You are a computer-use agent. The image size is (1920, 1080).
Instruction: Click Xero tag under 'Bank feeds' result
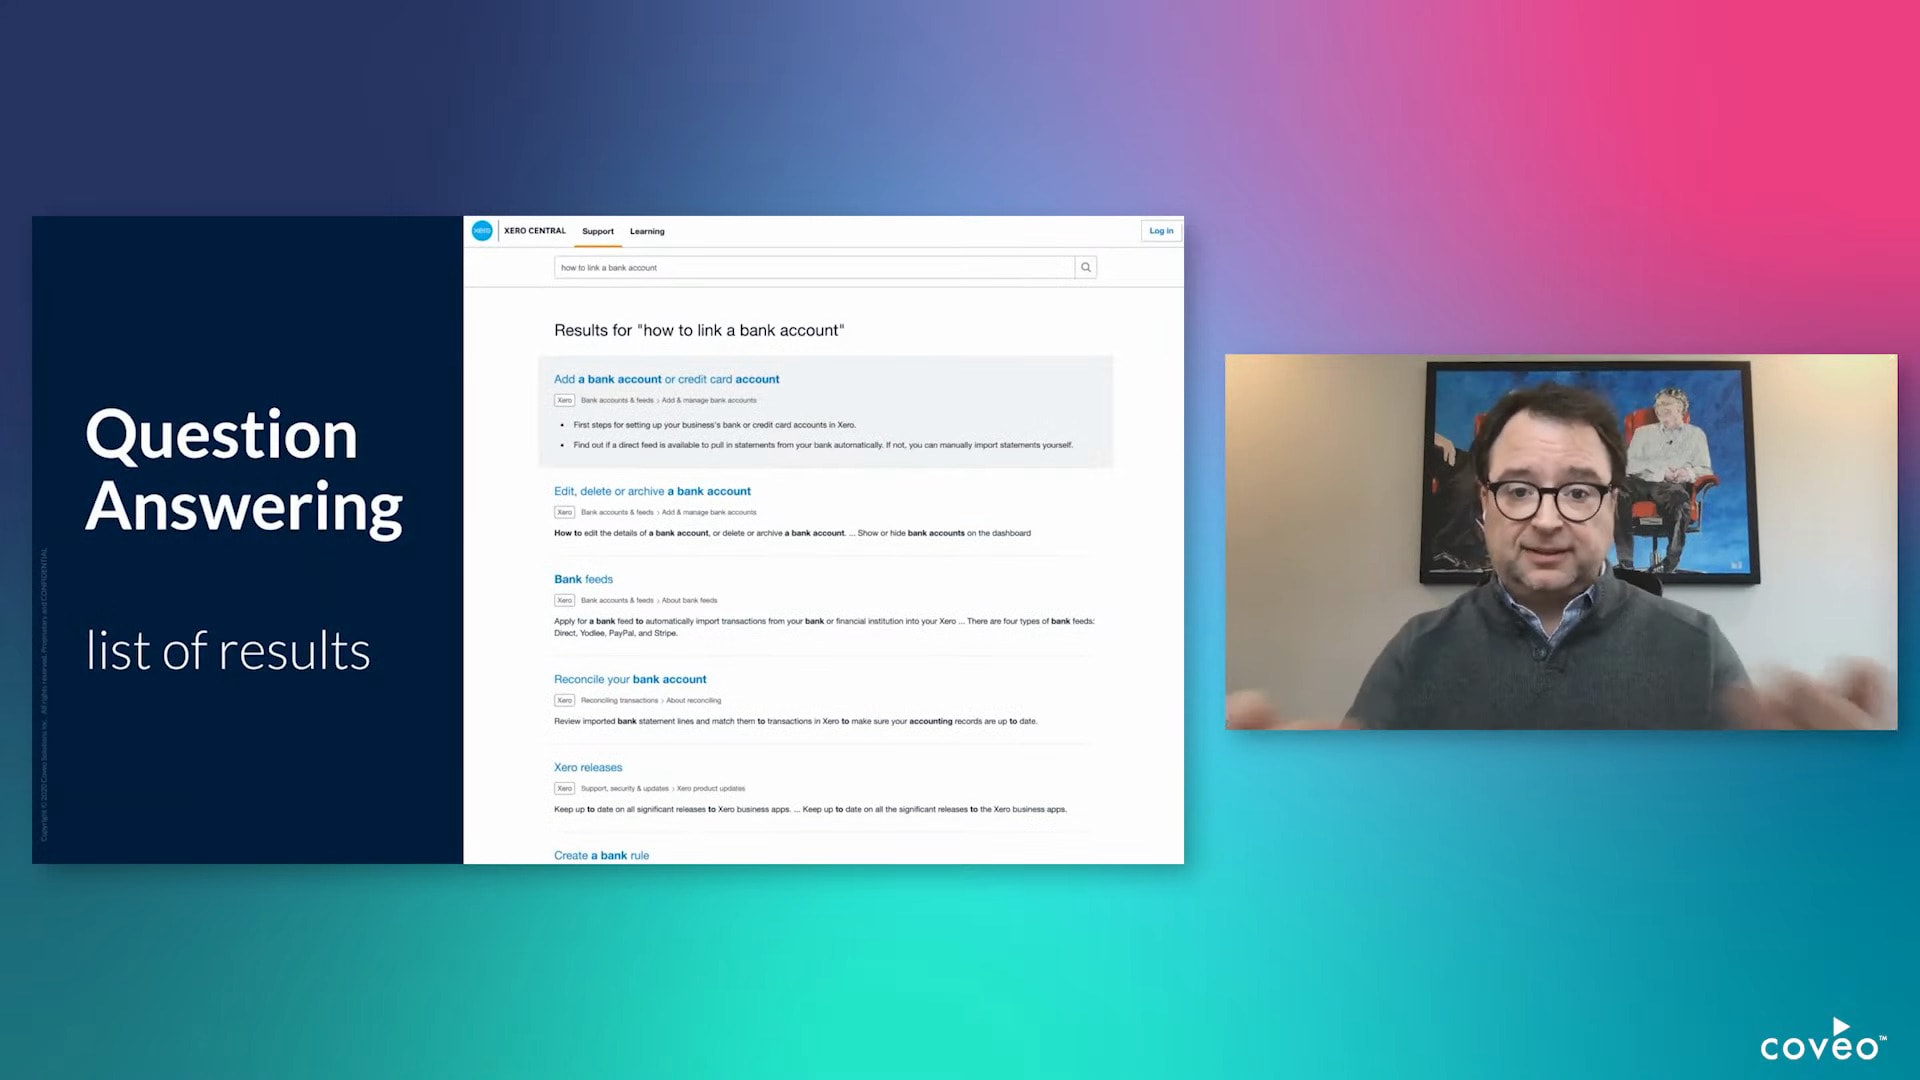click(565, 600)
